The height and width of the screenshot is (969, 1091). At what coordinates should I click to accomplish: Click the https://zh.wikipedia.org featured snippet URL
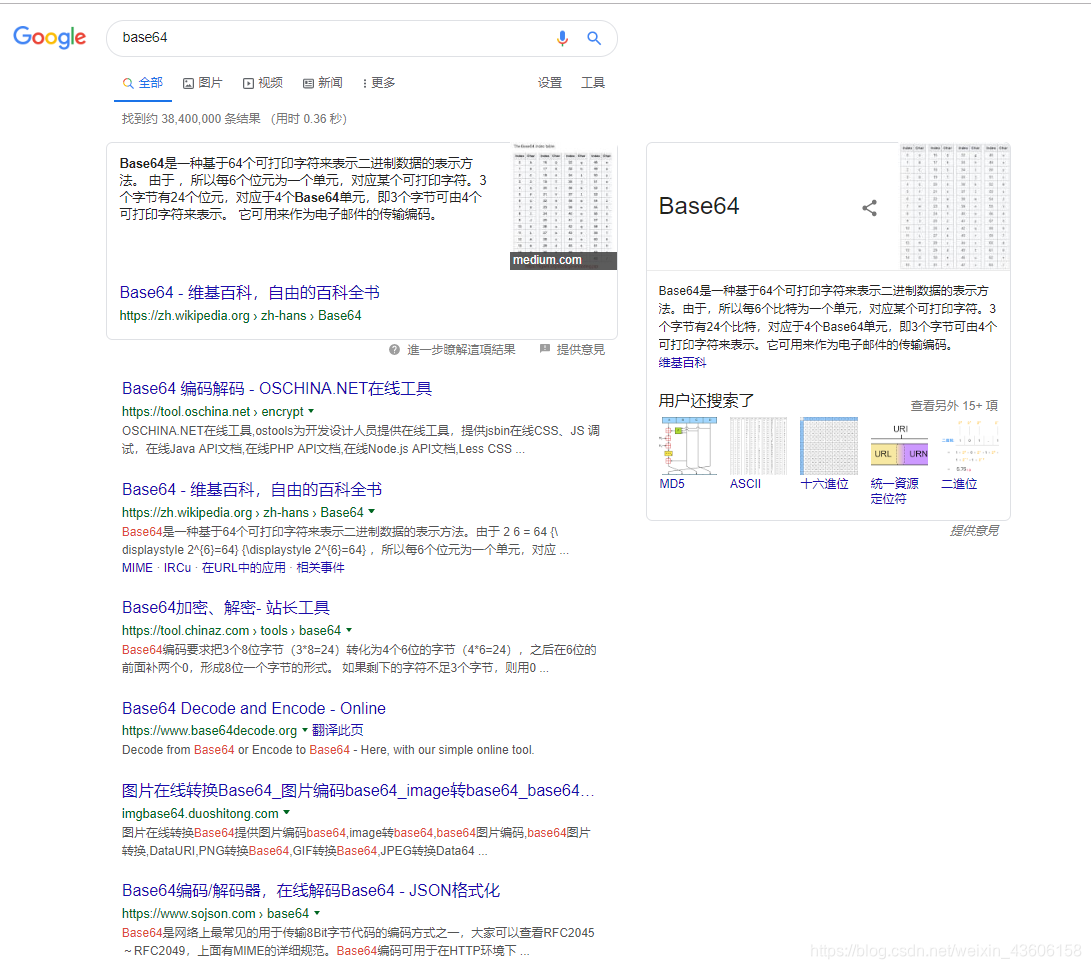pyautogui.click(x=240, y=316)
